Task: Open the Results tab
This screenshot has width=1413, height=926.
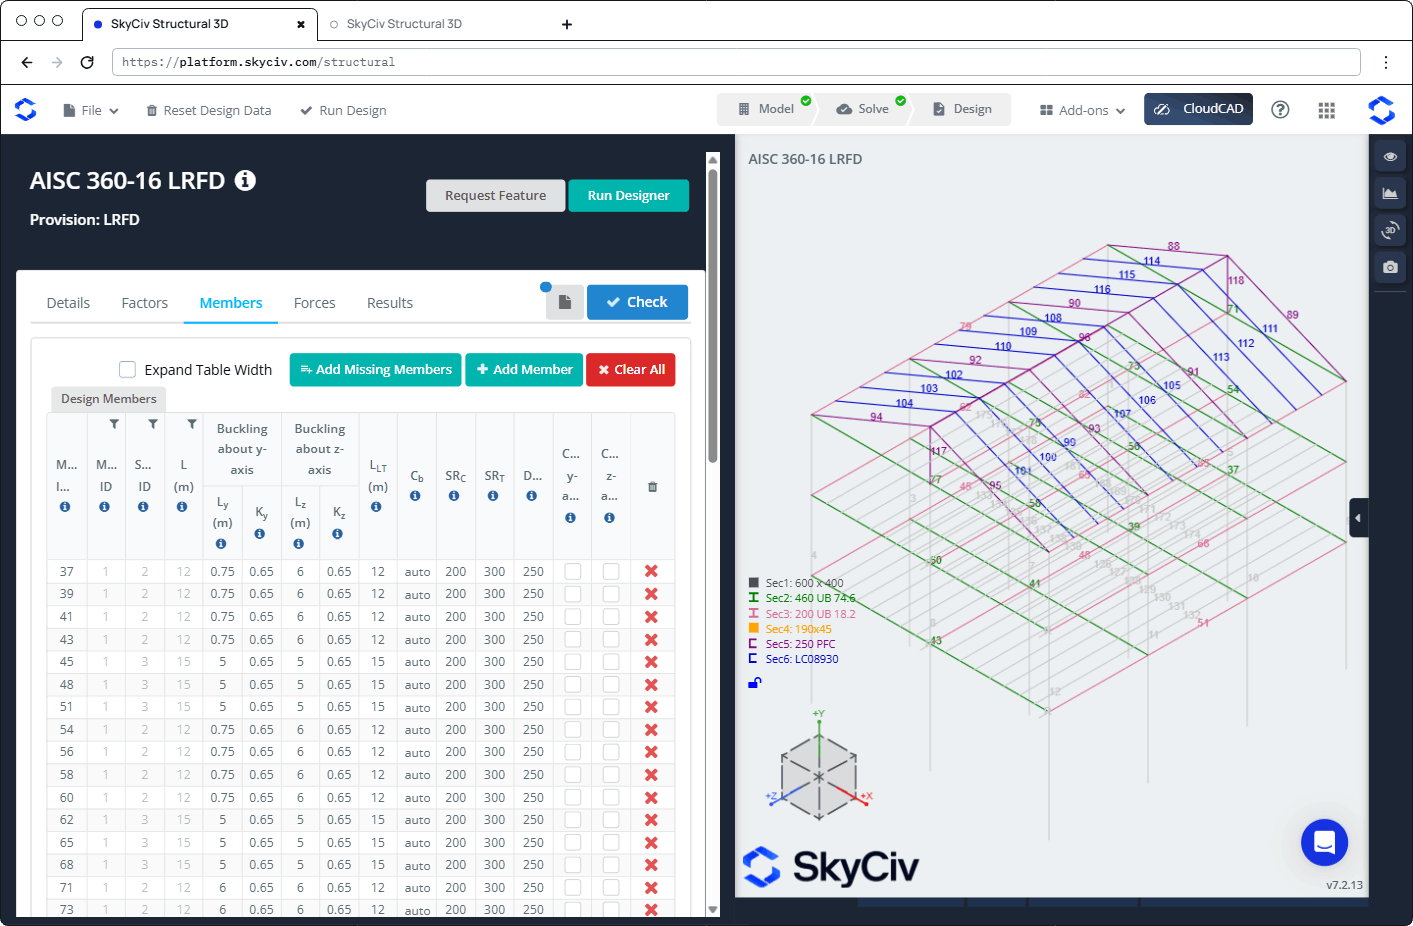Action: pos(390,303)
